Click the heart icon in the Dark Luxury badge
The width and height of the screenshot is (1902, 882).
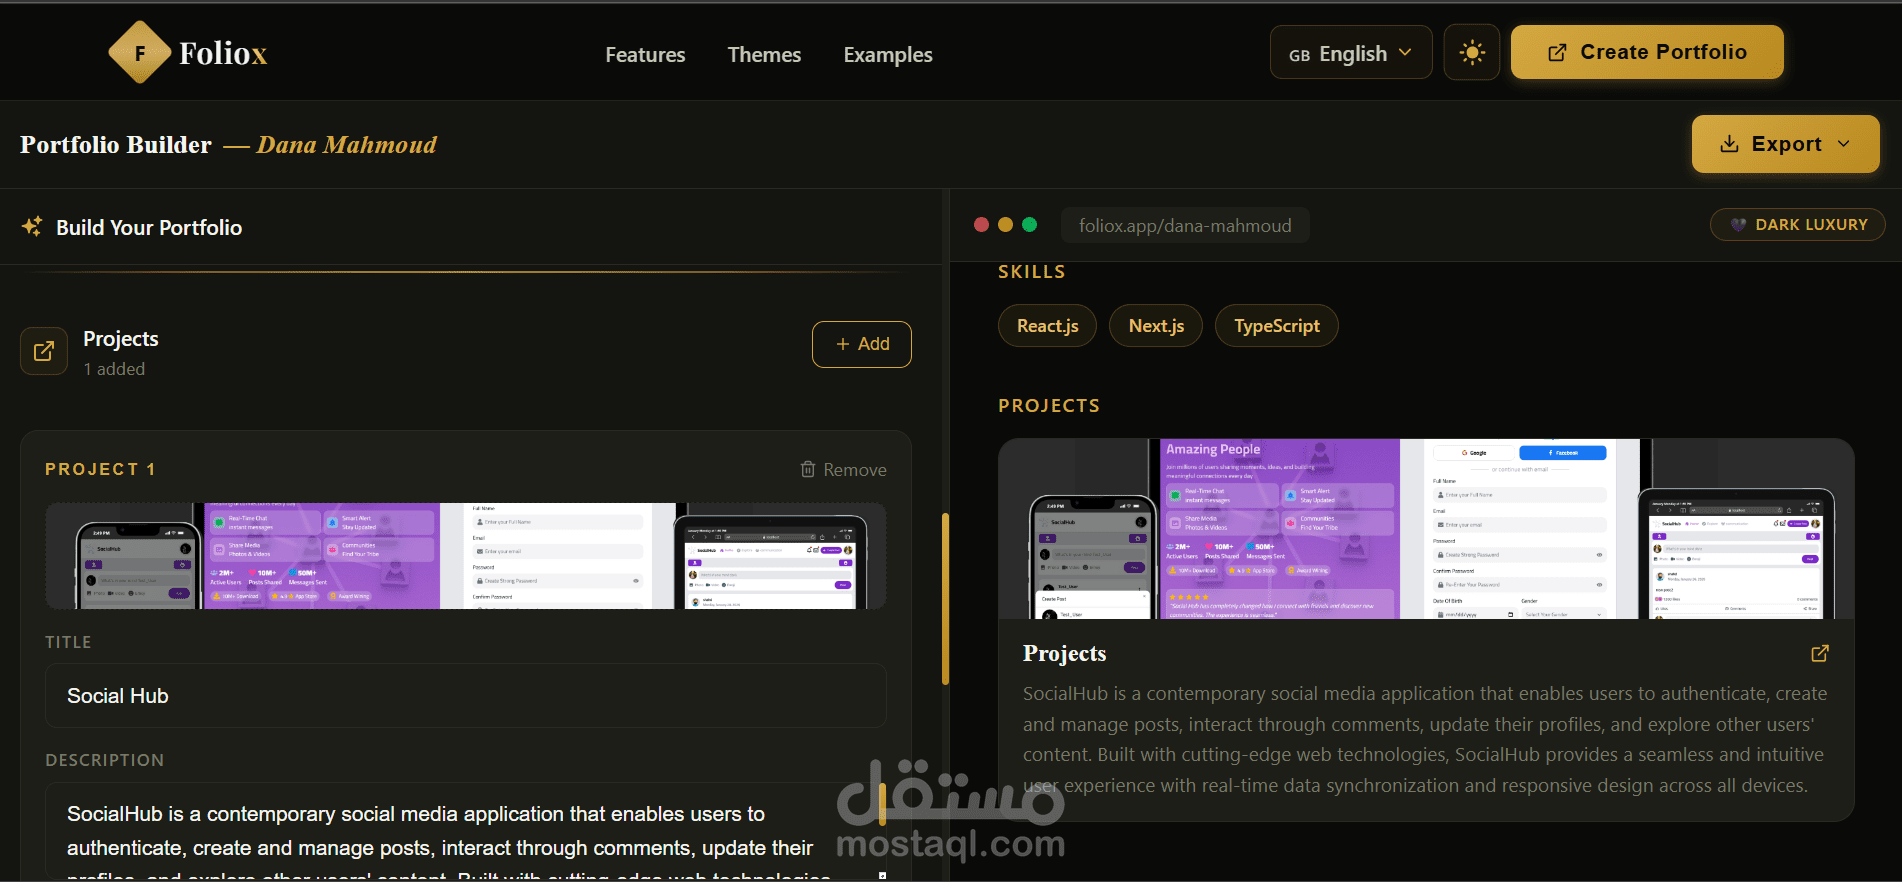[1738, 225]
